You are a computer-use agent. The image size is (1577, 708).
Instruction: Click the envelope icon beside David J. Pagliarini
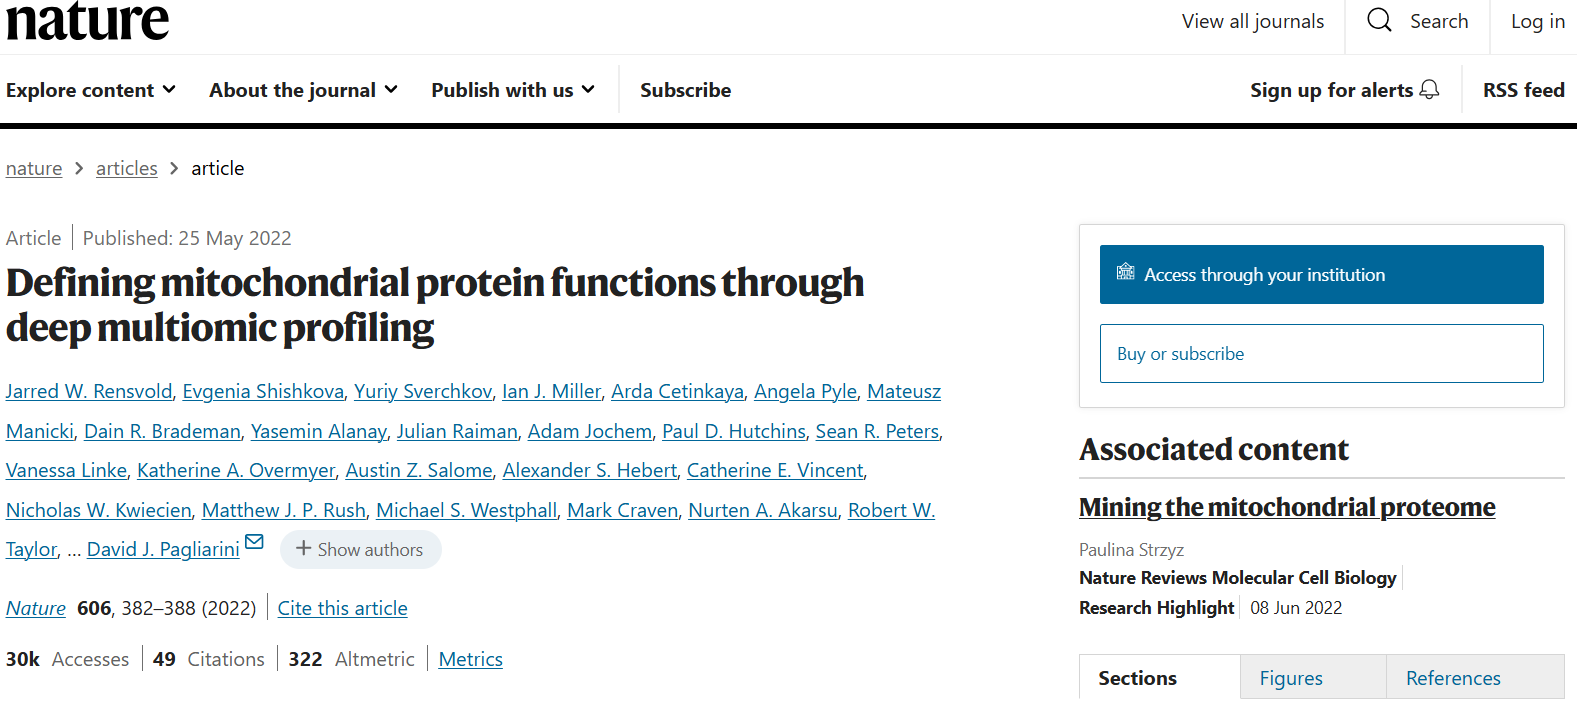pyautogui.click(x=254, y=542)
